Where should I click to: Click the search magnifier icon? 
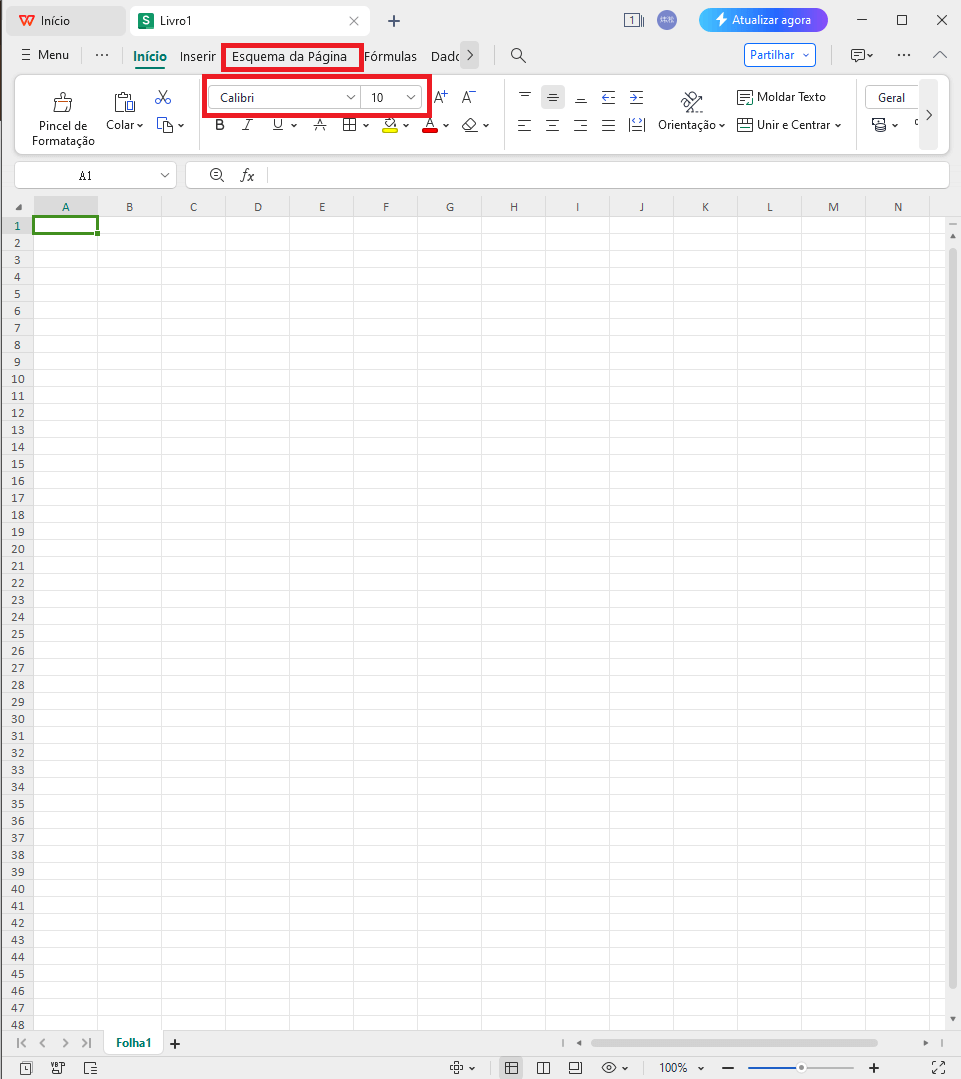click(x=519, y=56)
